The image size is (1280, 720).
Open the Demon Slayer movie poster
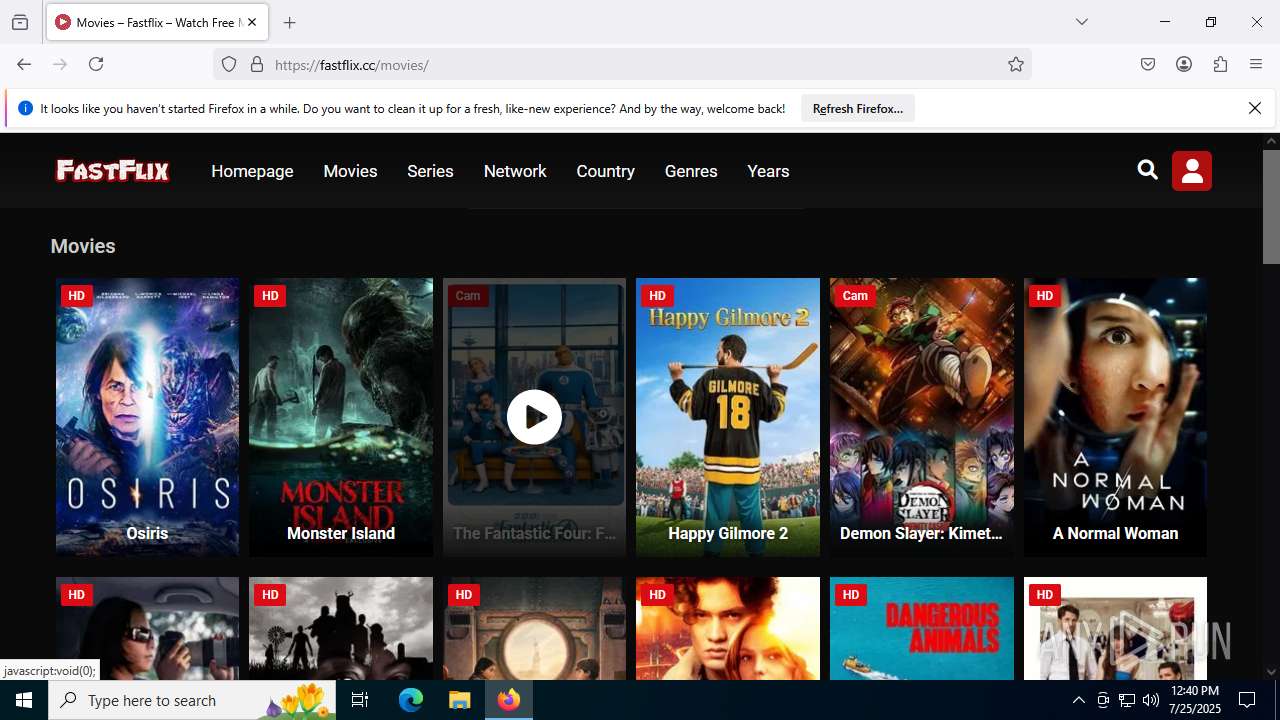pos(921,417)
